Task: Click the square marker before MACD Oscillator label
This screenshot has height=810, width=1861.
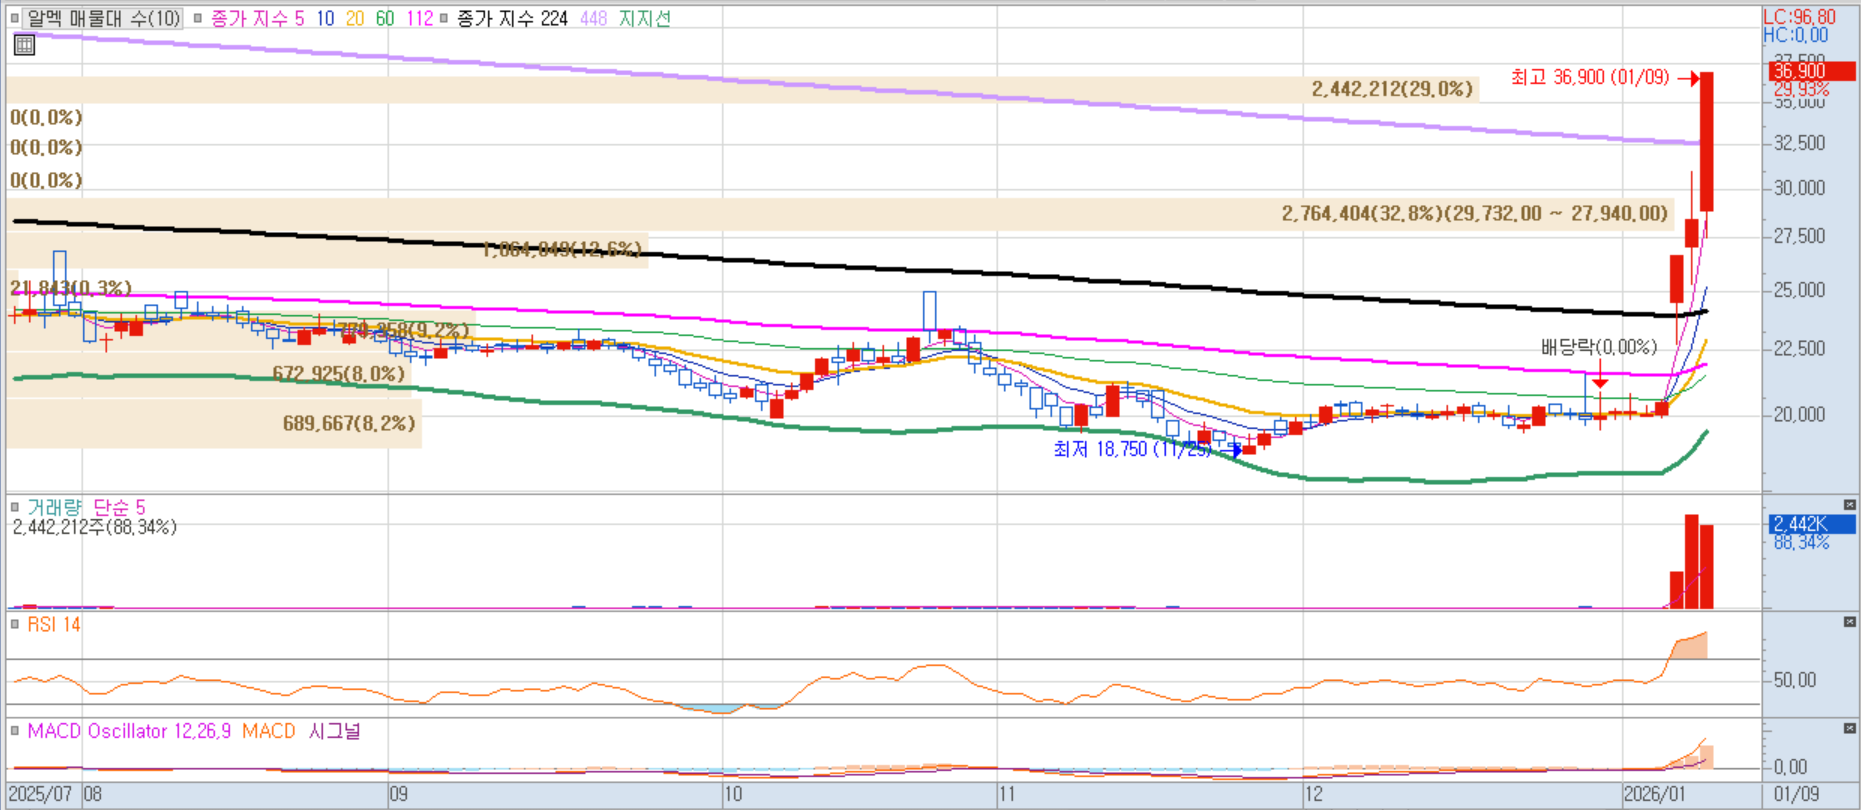Action: (x=15, y=731)
